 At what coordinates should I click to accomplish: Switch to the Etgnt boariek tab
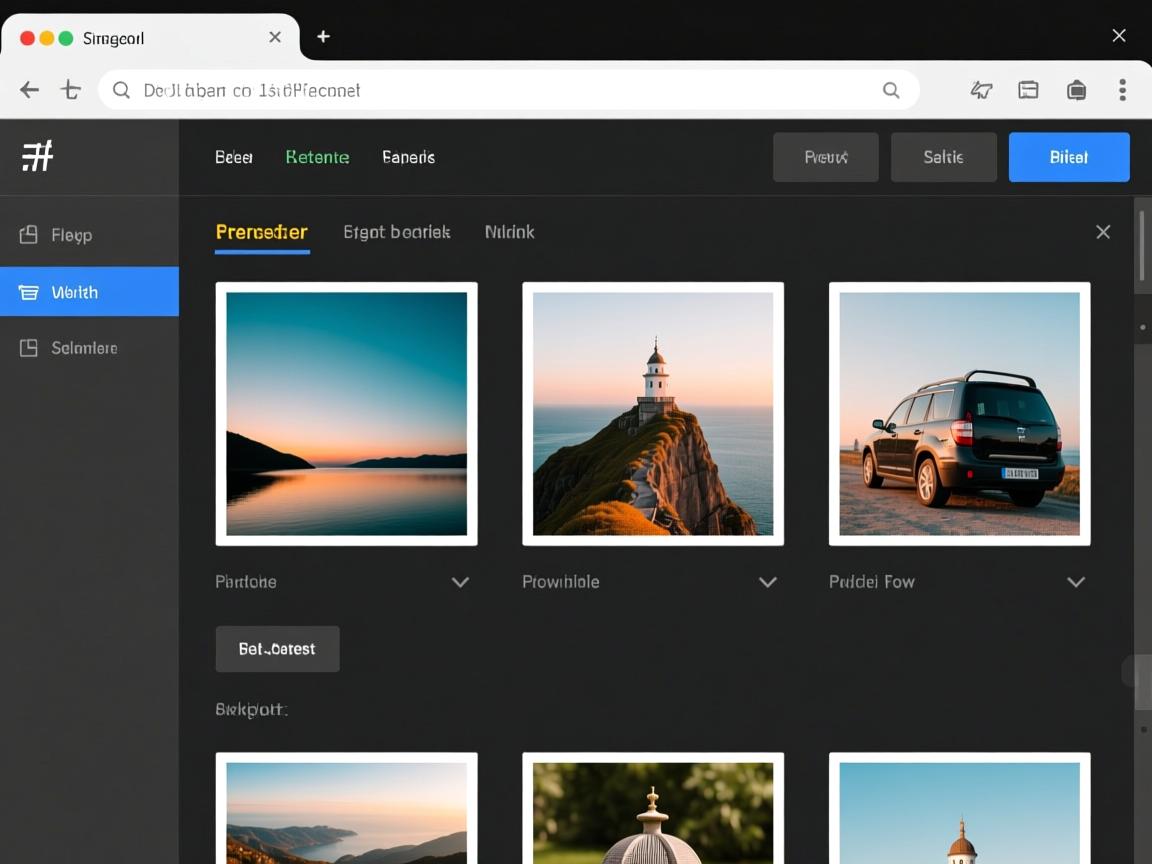point(396,232)
